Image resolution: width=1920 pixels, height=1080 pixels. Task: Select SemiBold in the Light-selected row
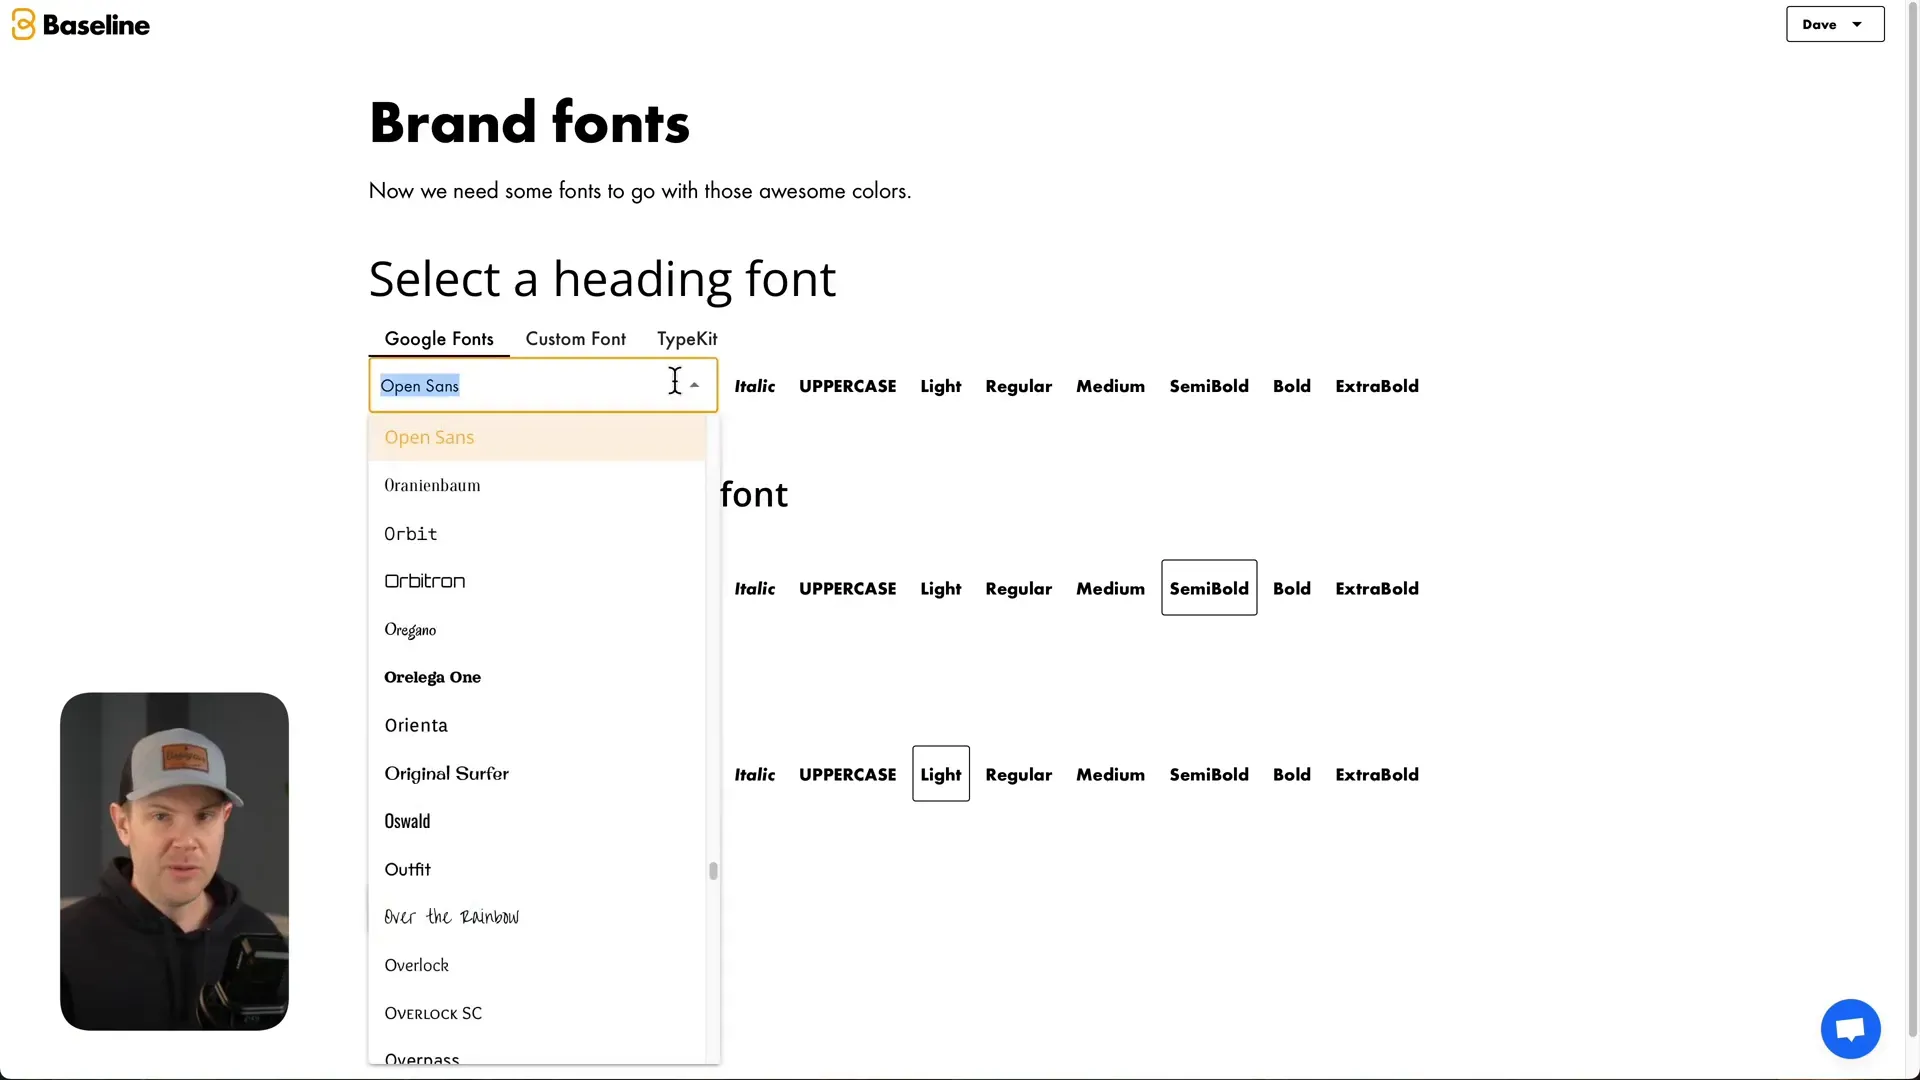point(1208,774)
